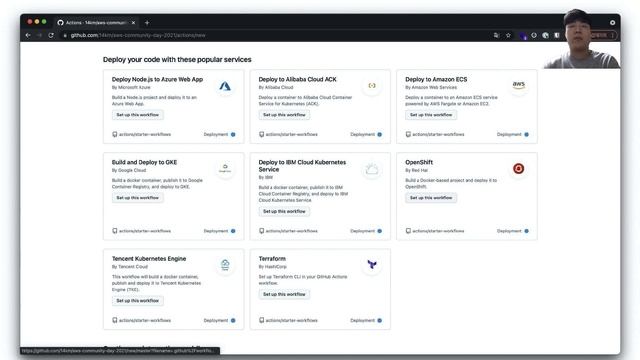Click Deployment blue dot in Tencent card
Viewport: 640px width, 360px height.
(233, 320)
